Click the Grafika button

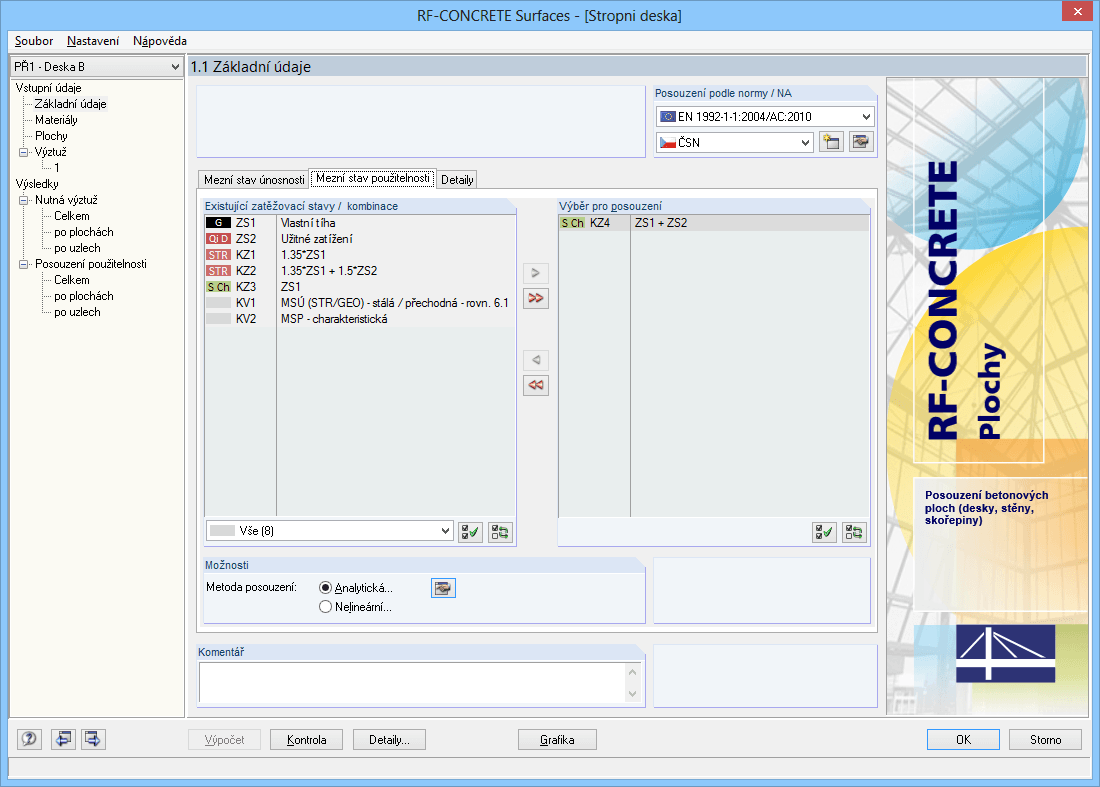tap(557, 739)
